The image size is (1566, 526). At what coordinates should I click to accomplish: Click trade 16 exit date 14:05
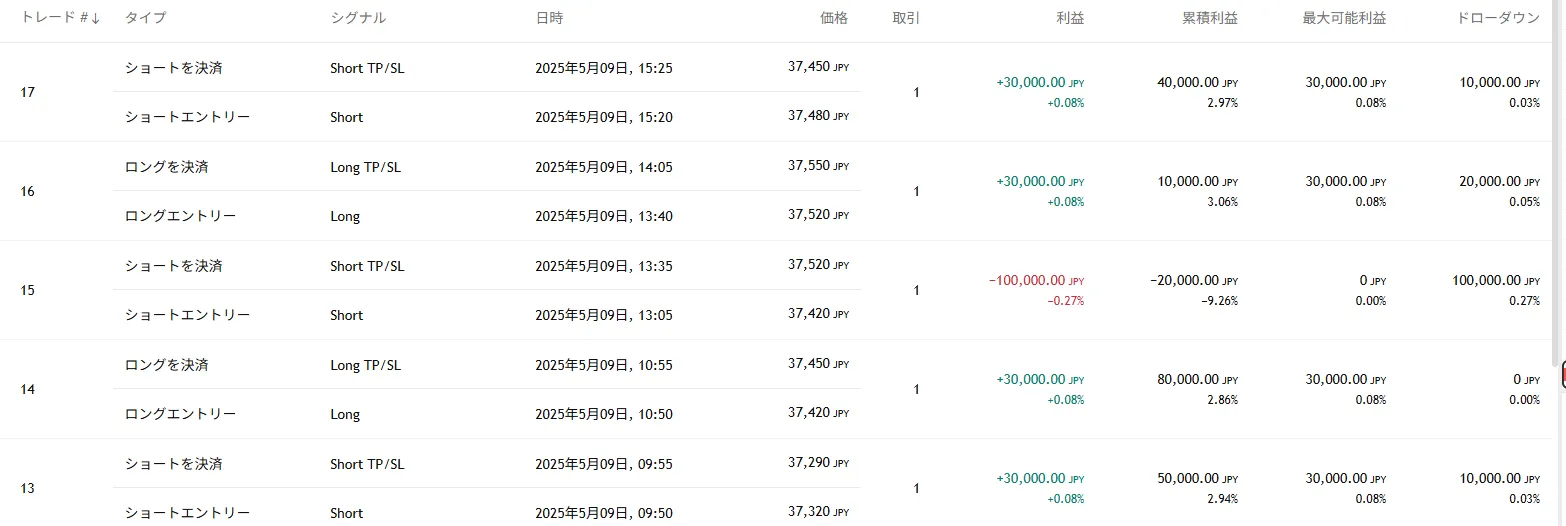603,167
